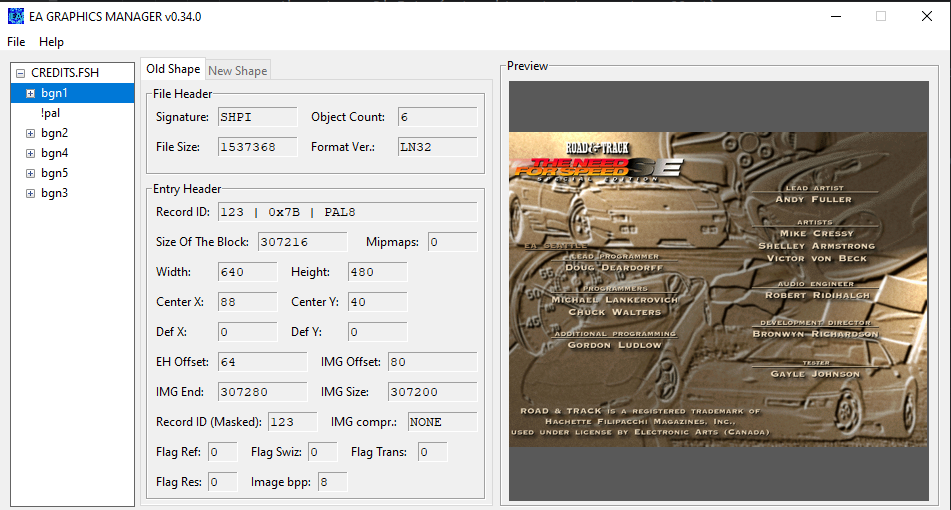This screenshot has width=951, height=510.
Task: Switch to the Old Shape tab
Action: 173,69
